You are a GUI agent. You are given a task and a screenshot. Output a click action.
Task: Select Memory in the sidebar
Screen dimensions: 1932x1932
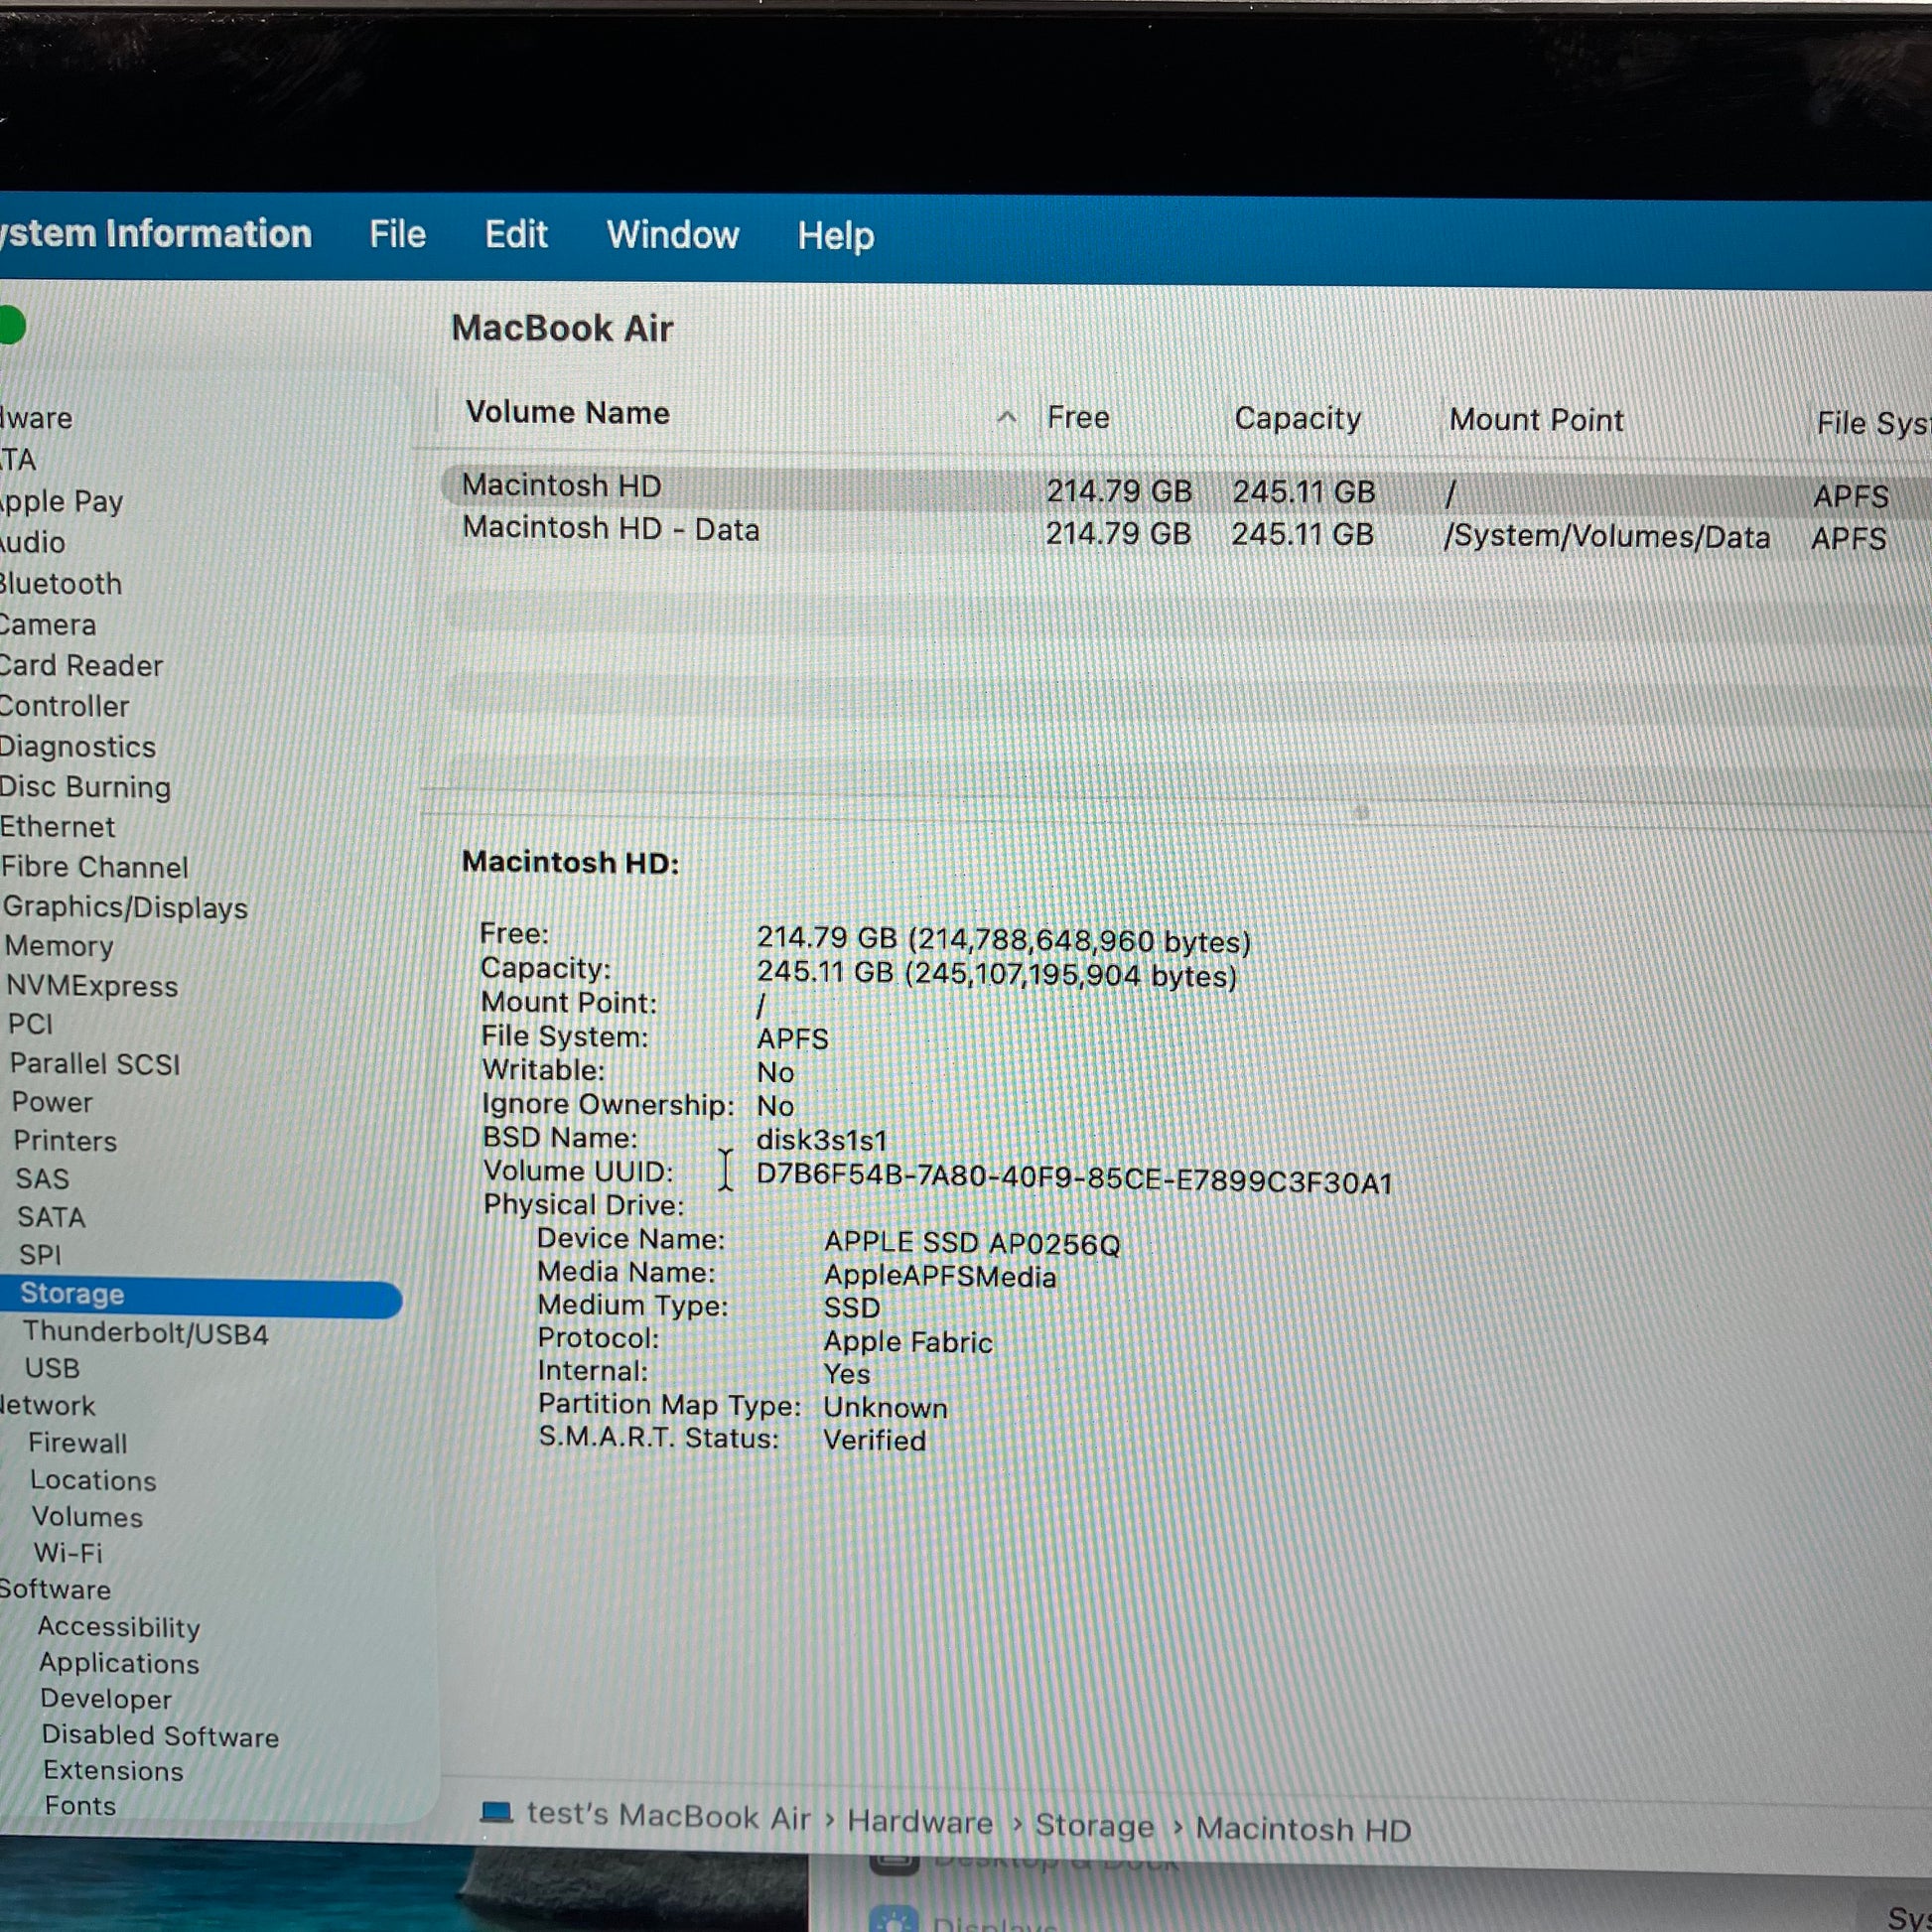[x=59, y=946]
